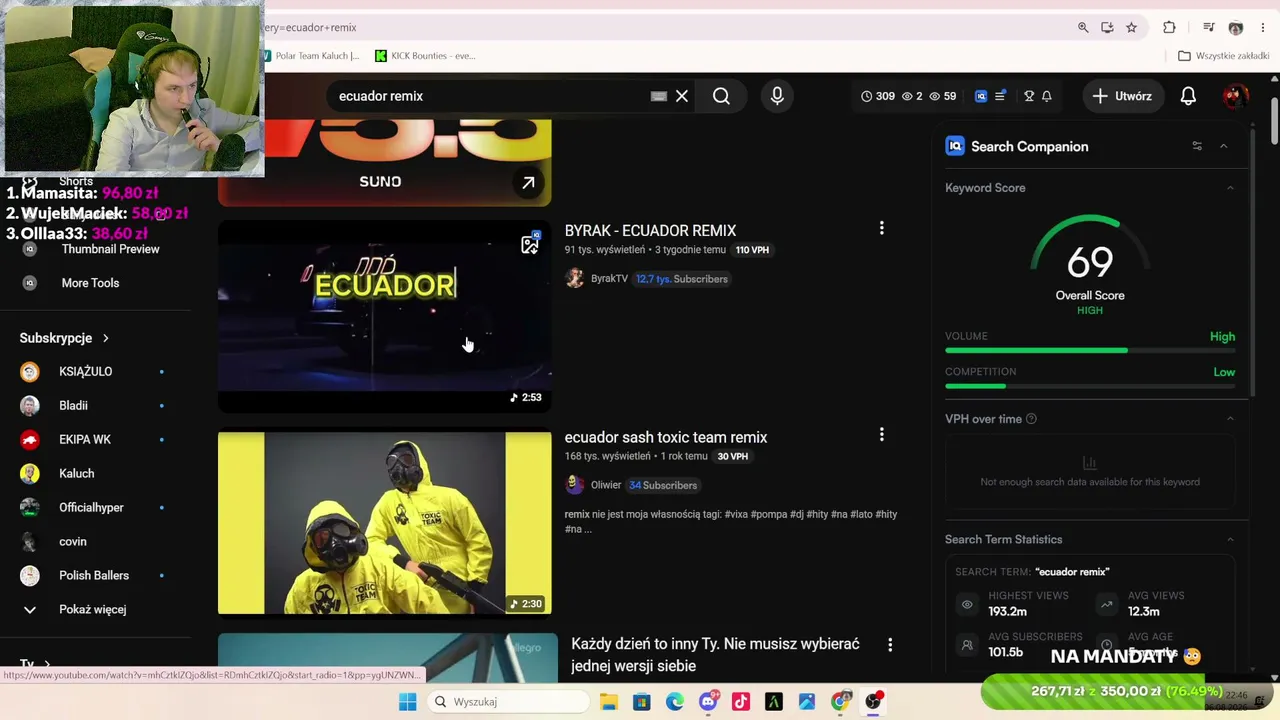Open the on-screen keyboard icon in search box
Image resolution: width=1280 pixels, height=720 pixels.
tap(658, 96)
